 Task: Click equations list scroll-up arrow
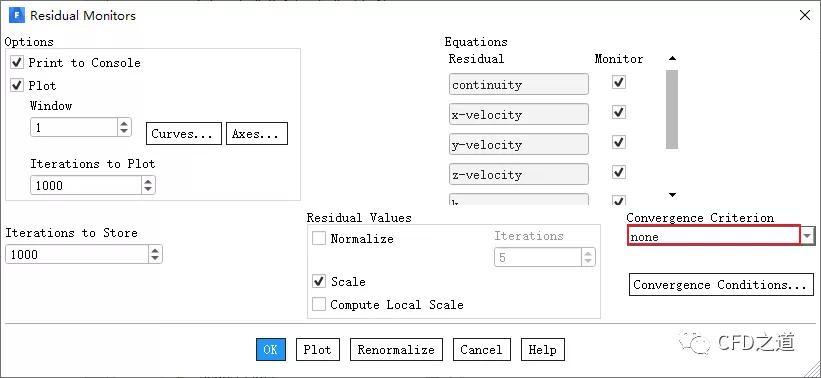[x=672, y=59]
